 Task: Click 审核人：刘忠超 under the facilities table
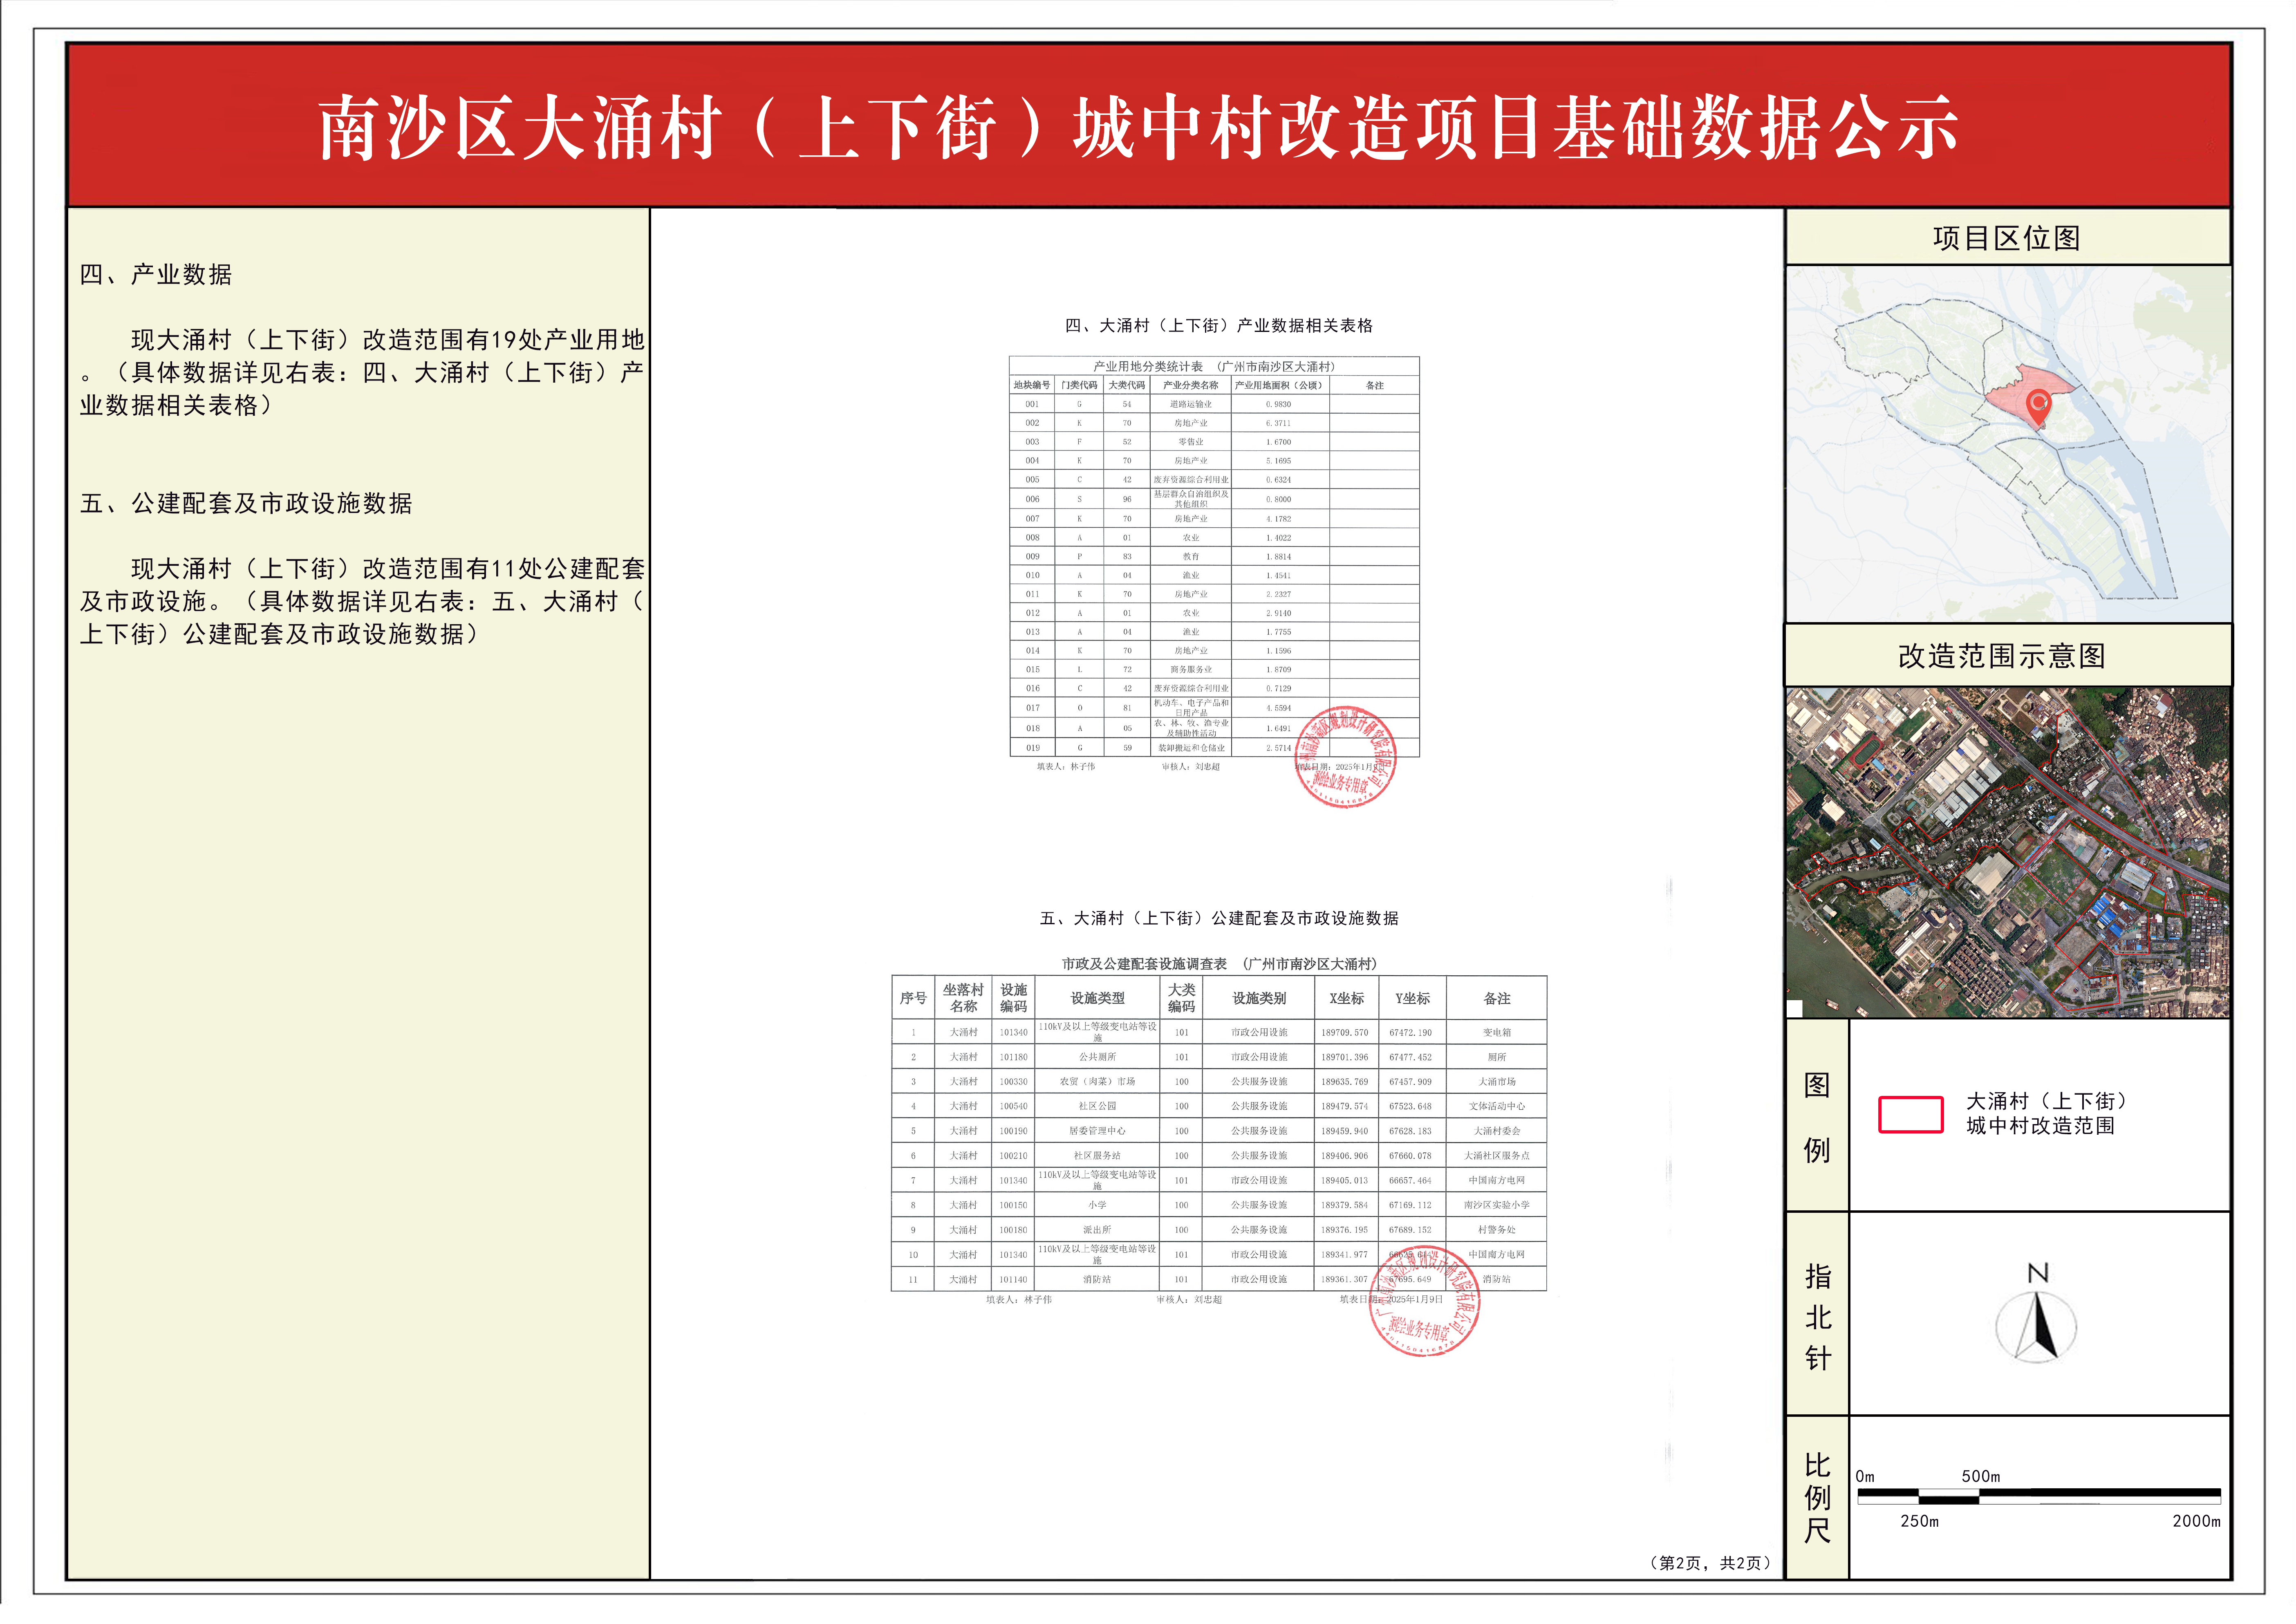pyautogui.click(x=1189, y=1300)
